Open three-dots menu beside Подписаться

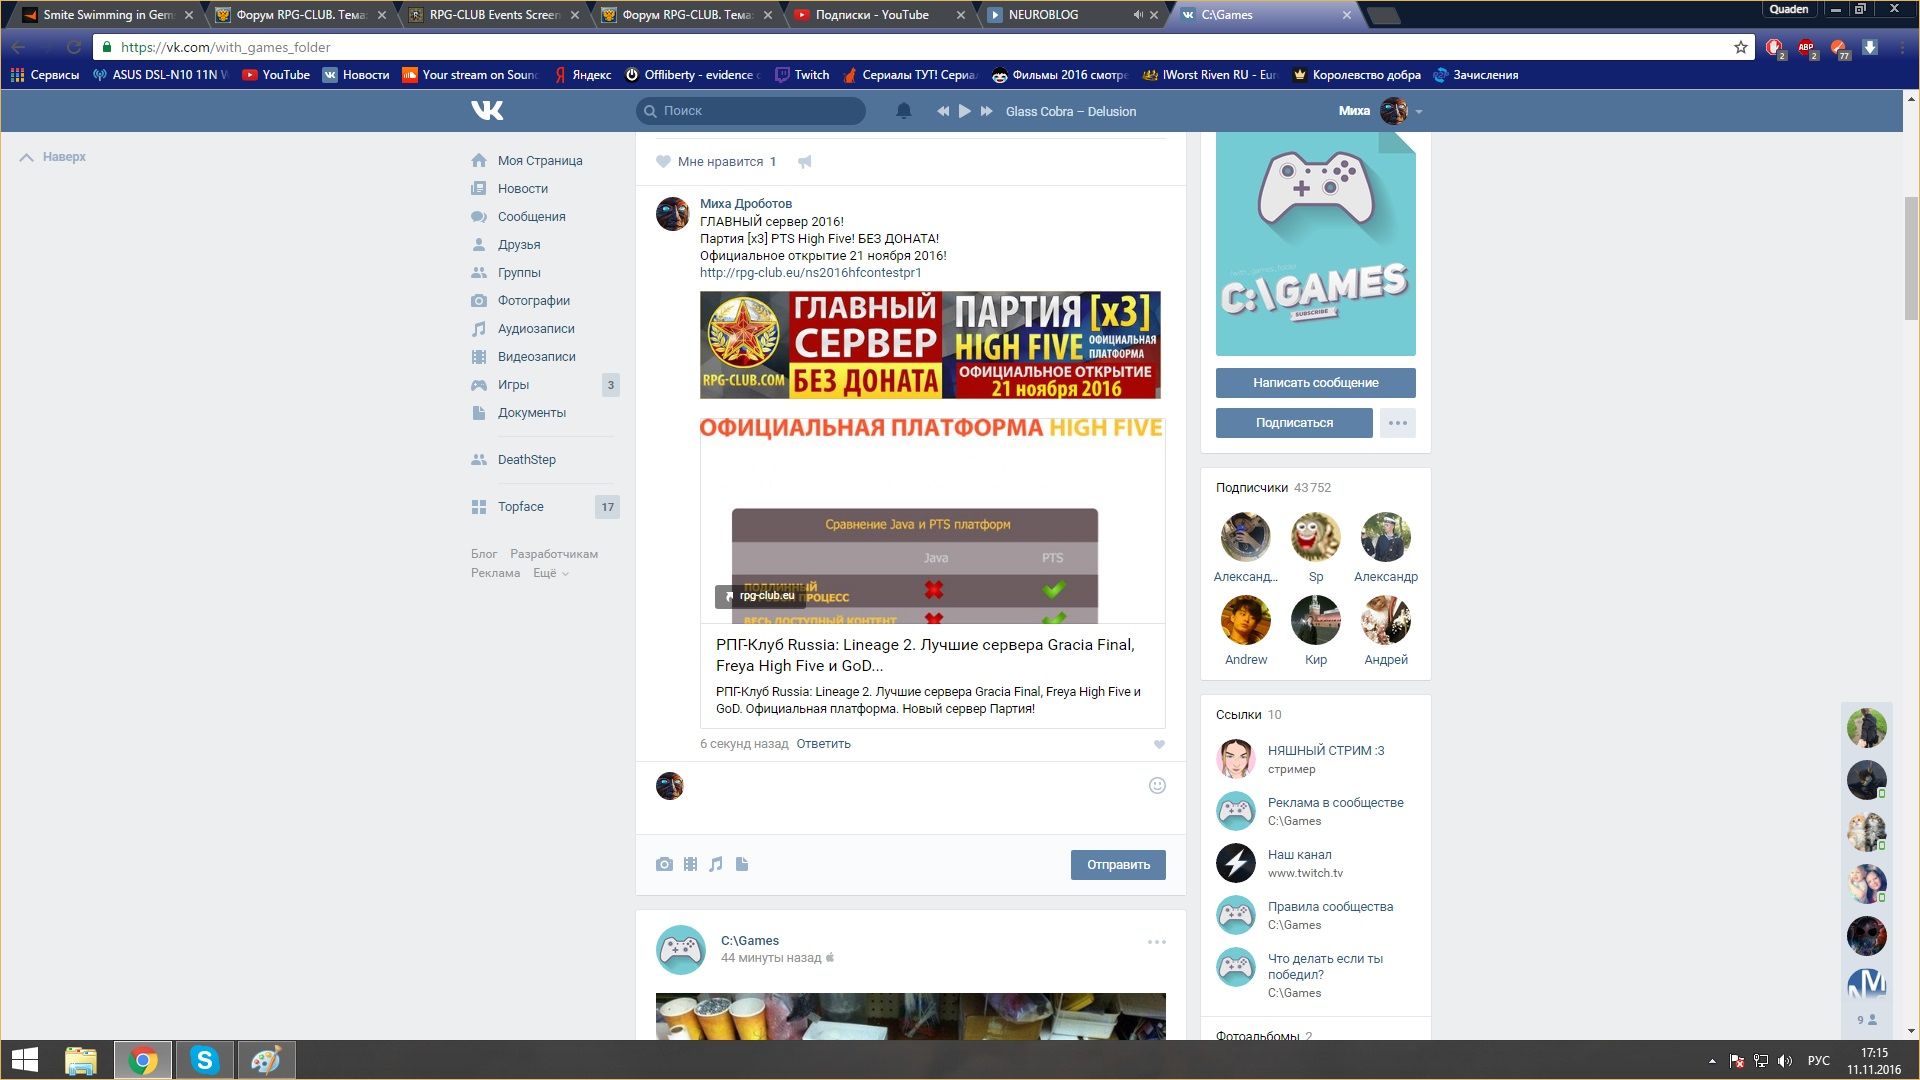click(1397, 423)
